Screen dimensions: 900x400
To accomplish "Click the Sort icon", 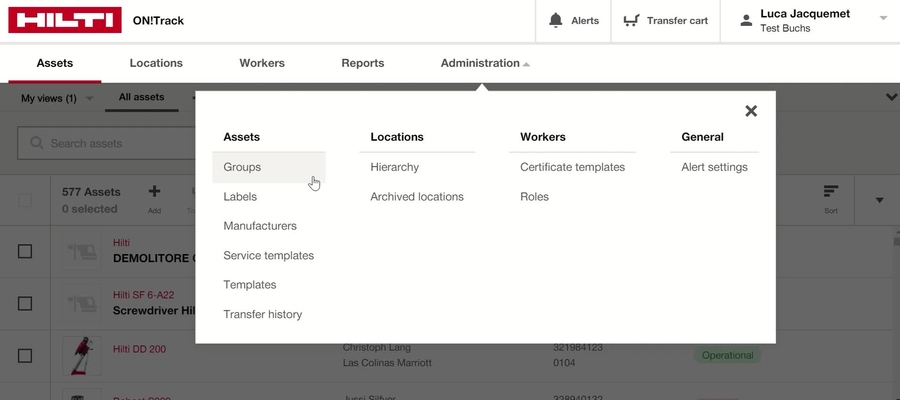I will (831, 192).
